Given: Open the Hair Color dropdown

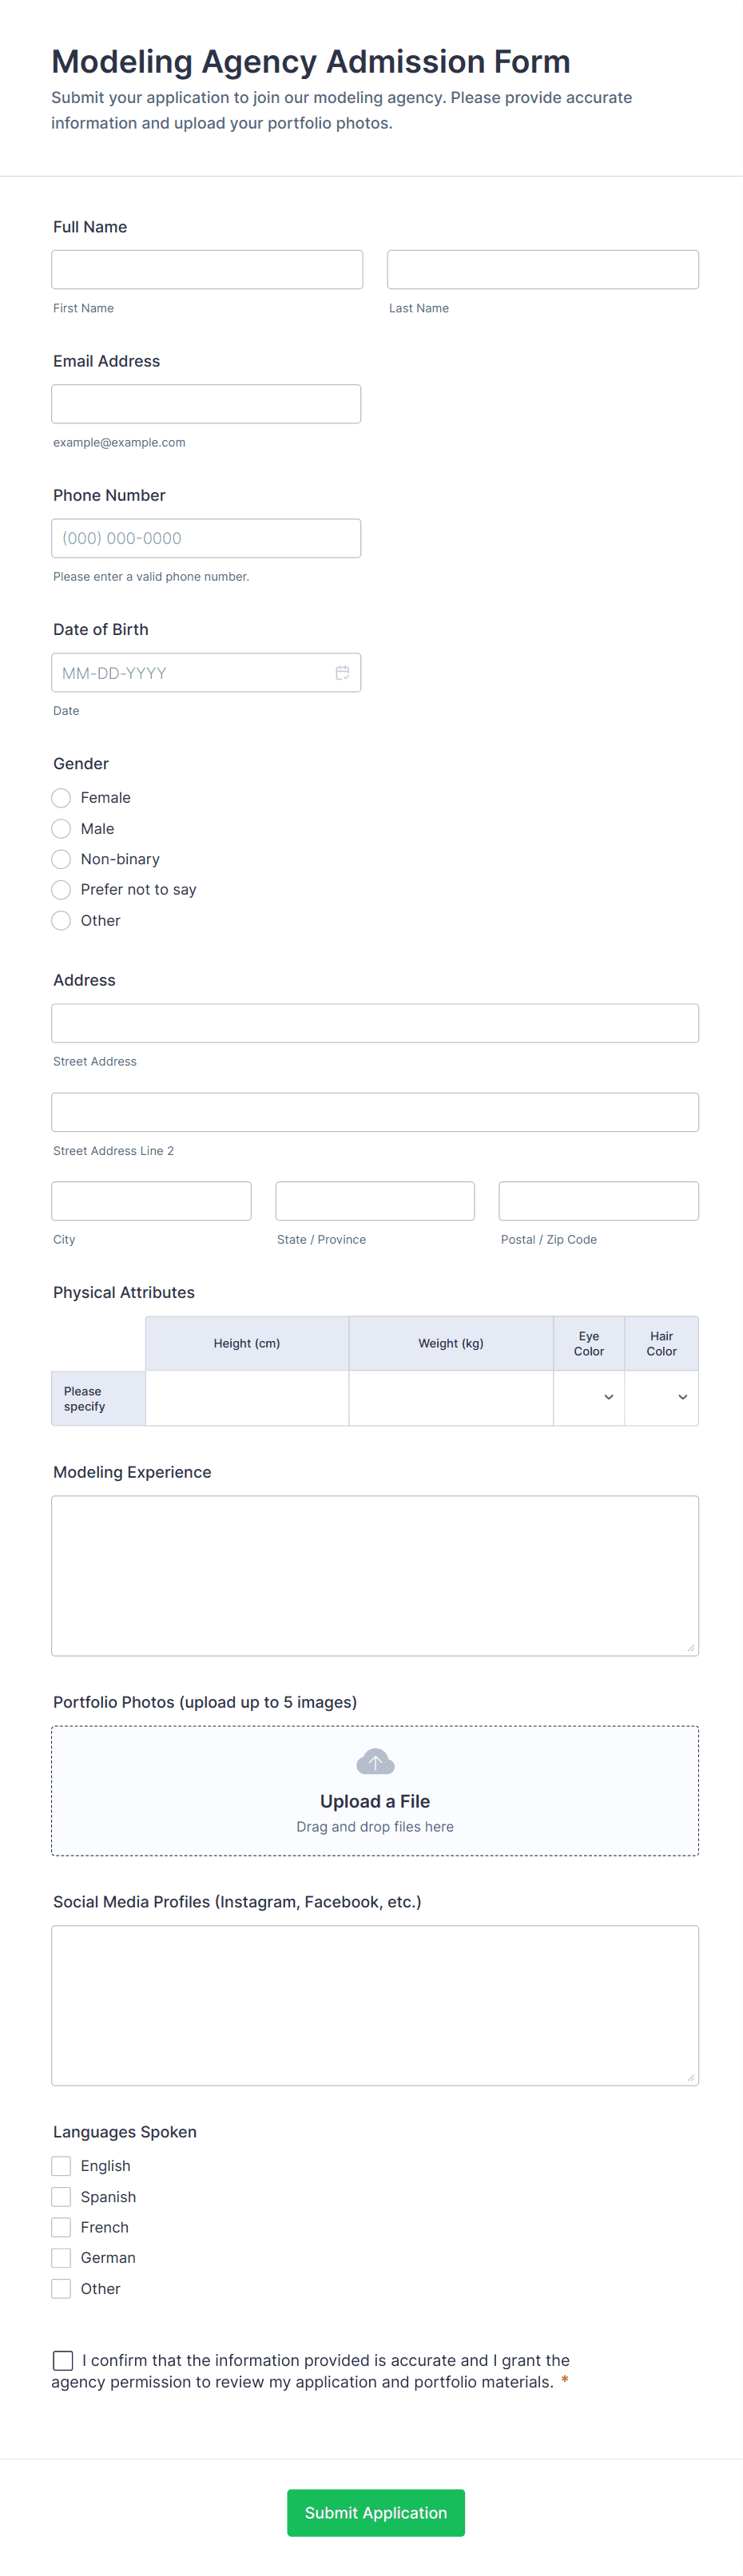Looking at the screenshot, I should point(662,1397).
